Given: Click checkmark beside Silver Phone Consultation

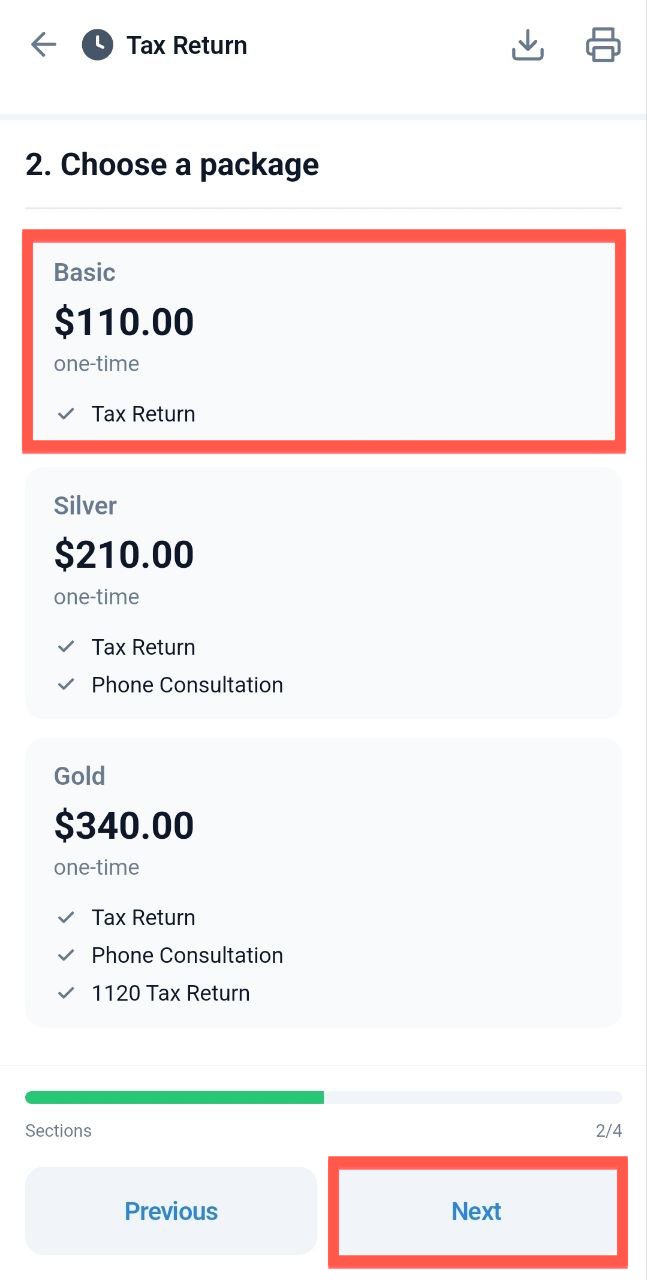Looking at the screenshot, I should pos(66,685).
